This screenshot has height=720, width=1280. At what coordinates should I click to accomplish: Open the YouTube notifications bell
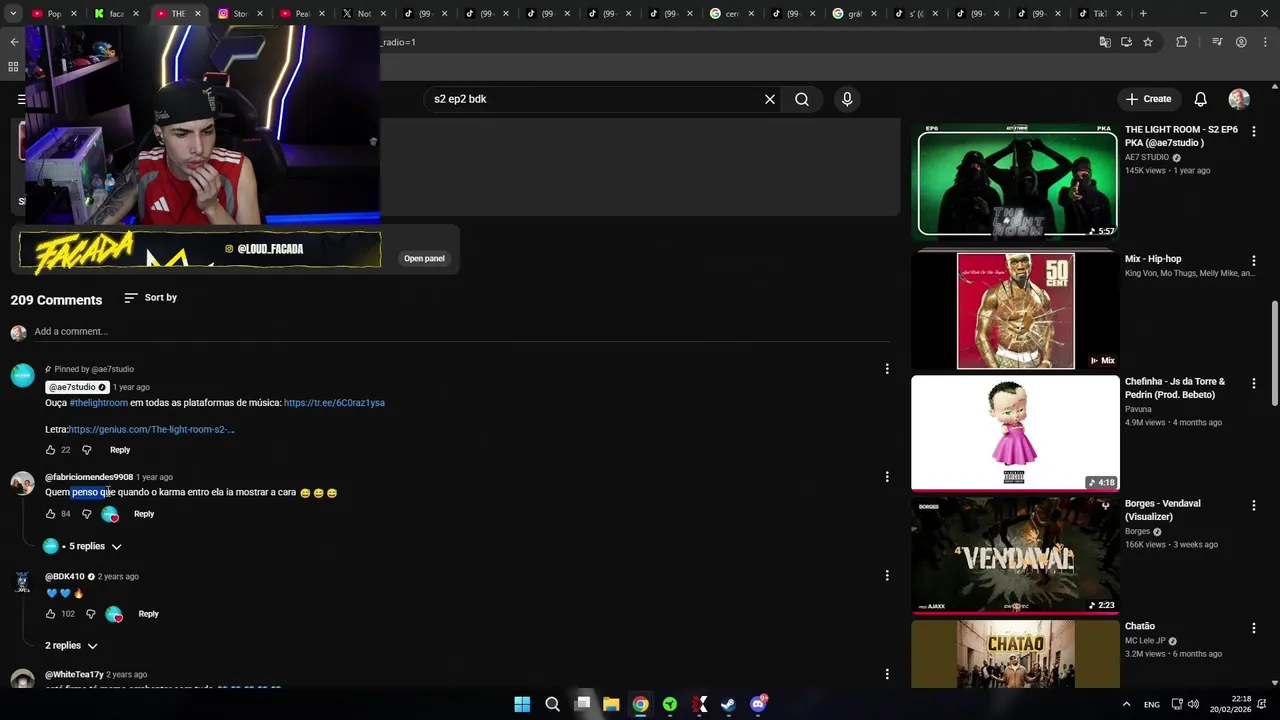(1200, 99)
